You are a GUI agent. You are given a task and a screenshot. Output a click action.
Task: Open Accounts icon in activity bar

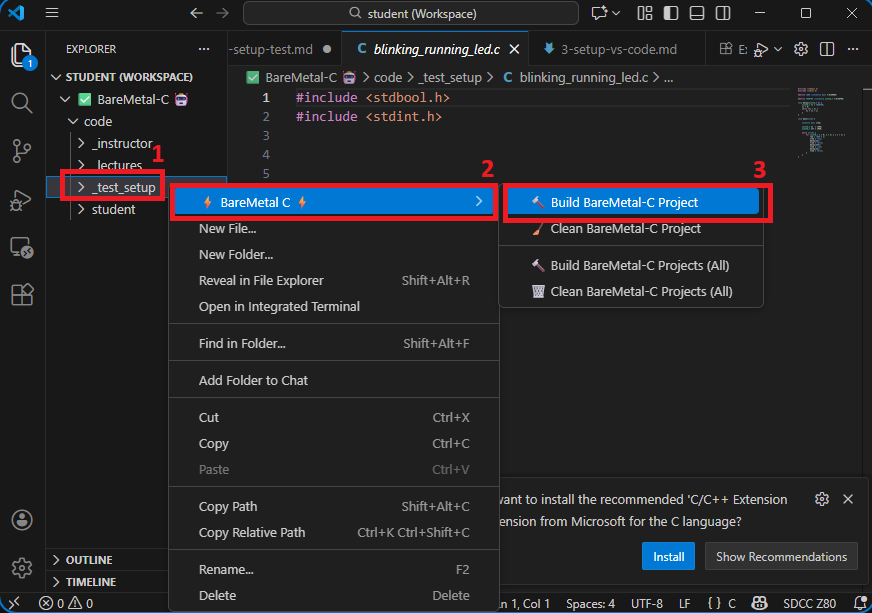tap(22, 521)
